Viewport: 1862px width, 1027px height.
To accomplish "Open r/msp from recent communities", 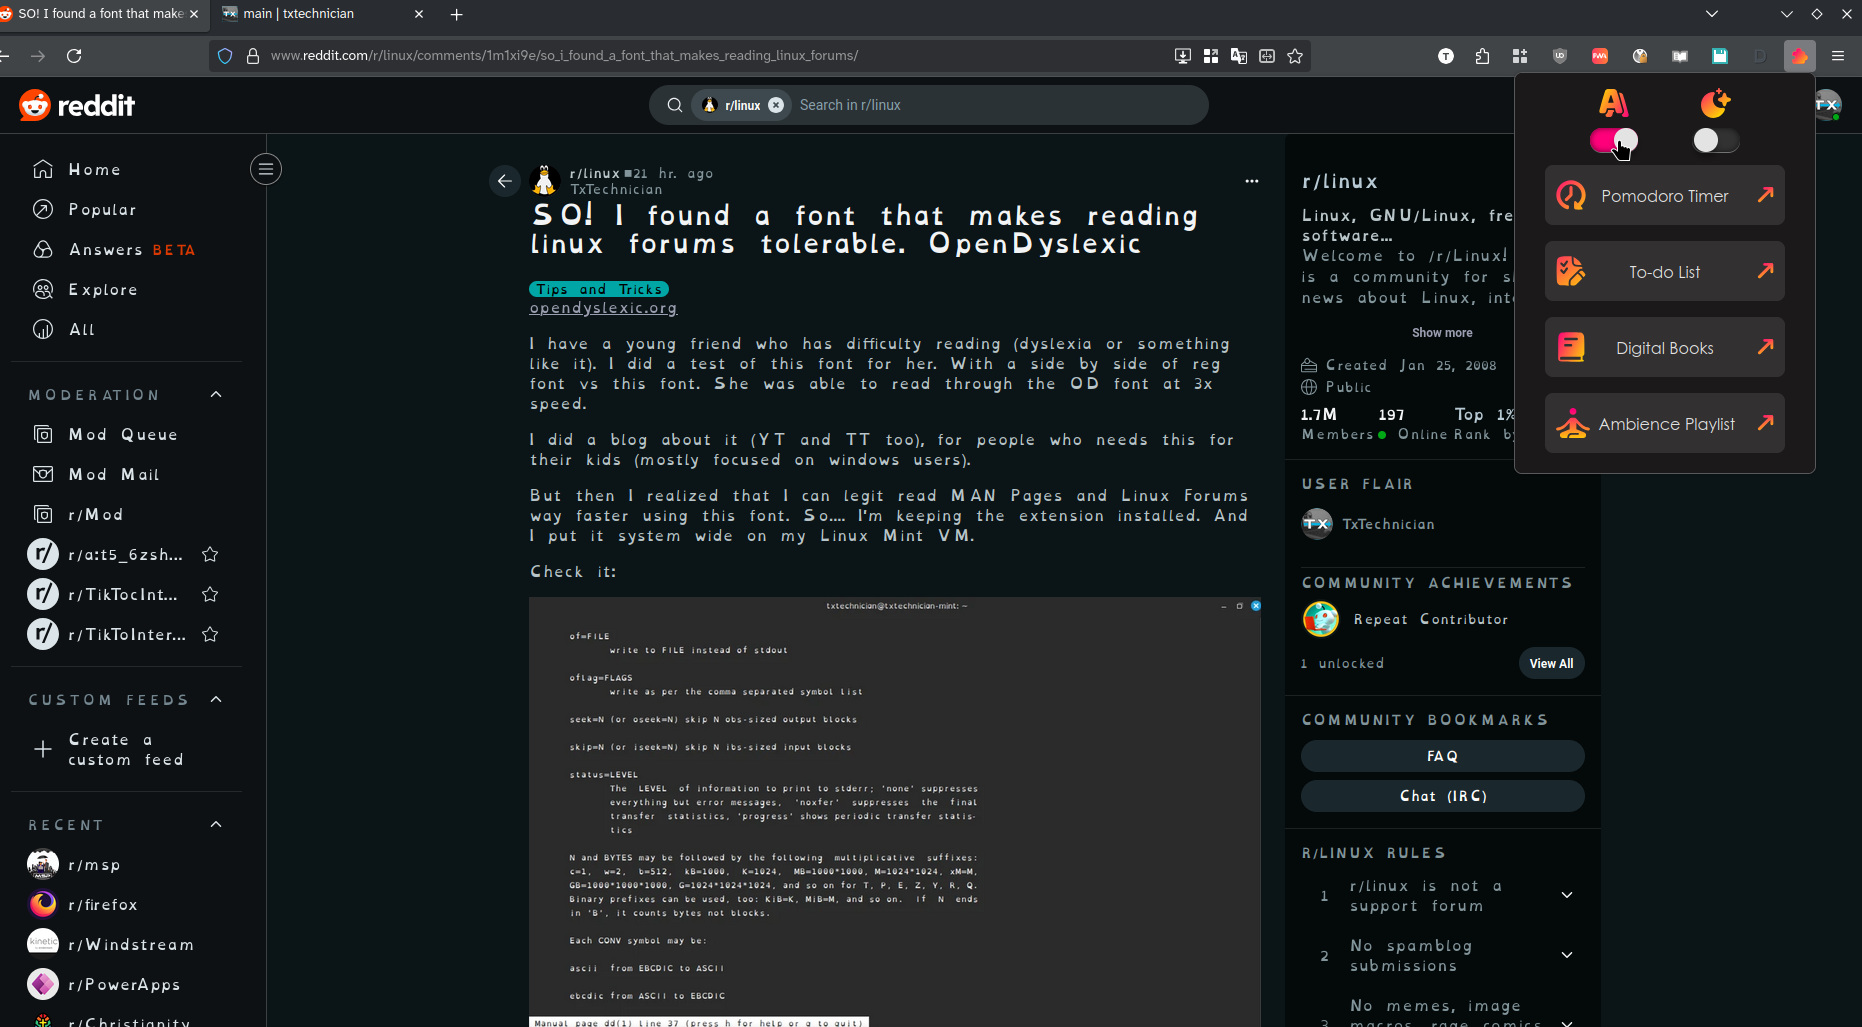I will [x=126, y=864].
